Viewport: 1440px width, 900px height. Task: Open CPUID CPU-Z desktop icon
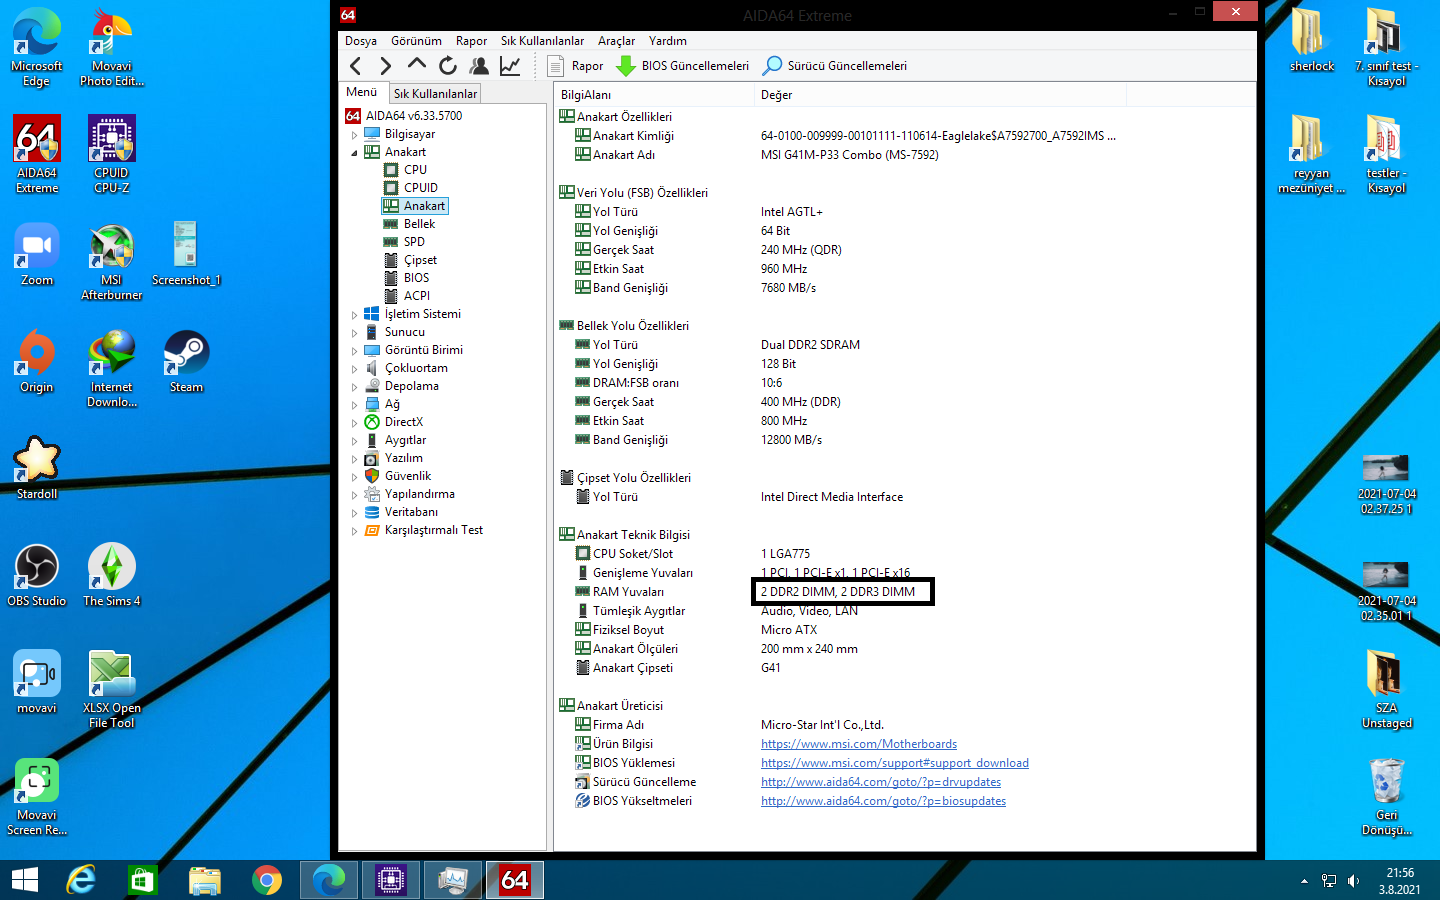[112, 154]
